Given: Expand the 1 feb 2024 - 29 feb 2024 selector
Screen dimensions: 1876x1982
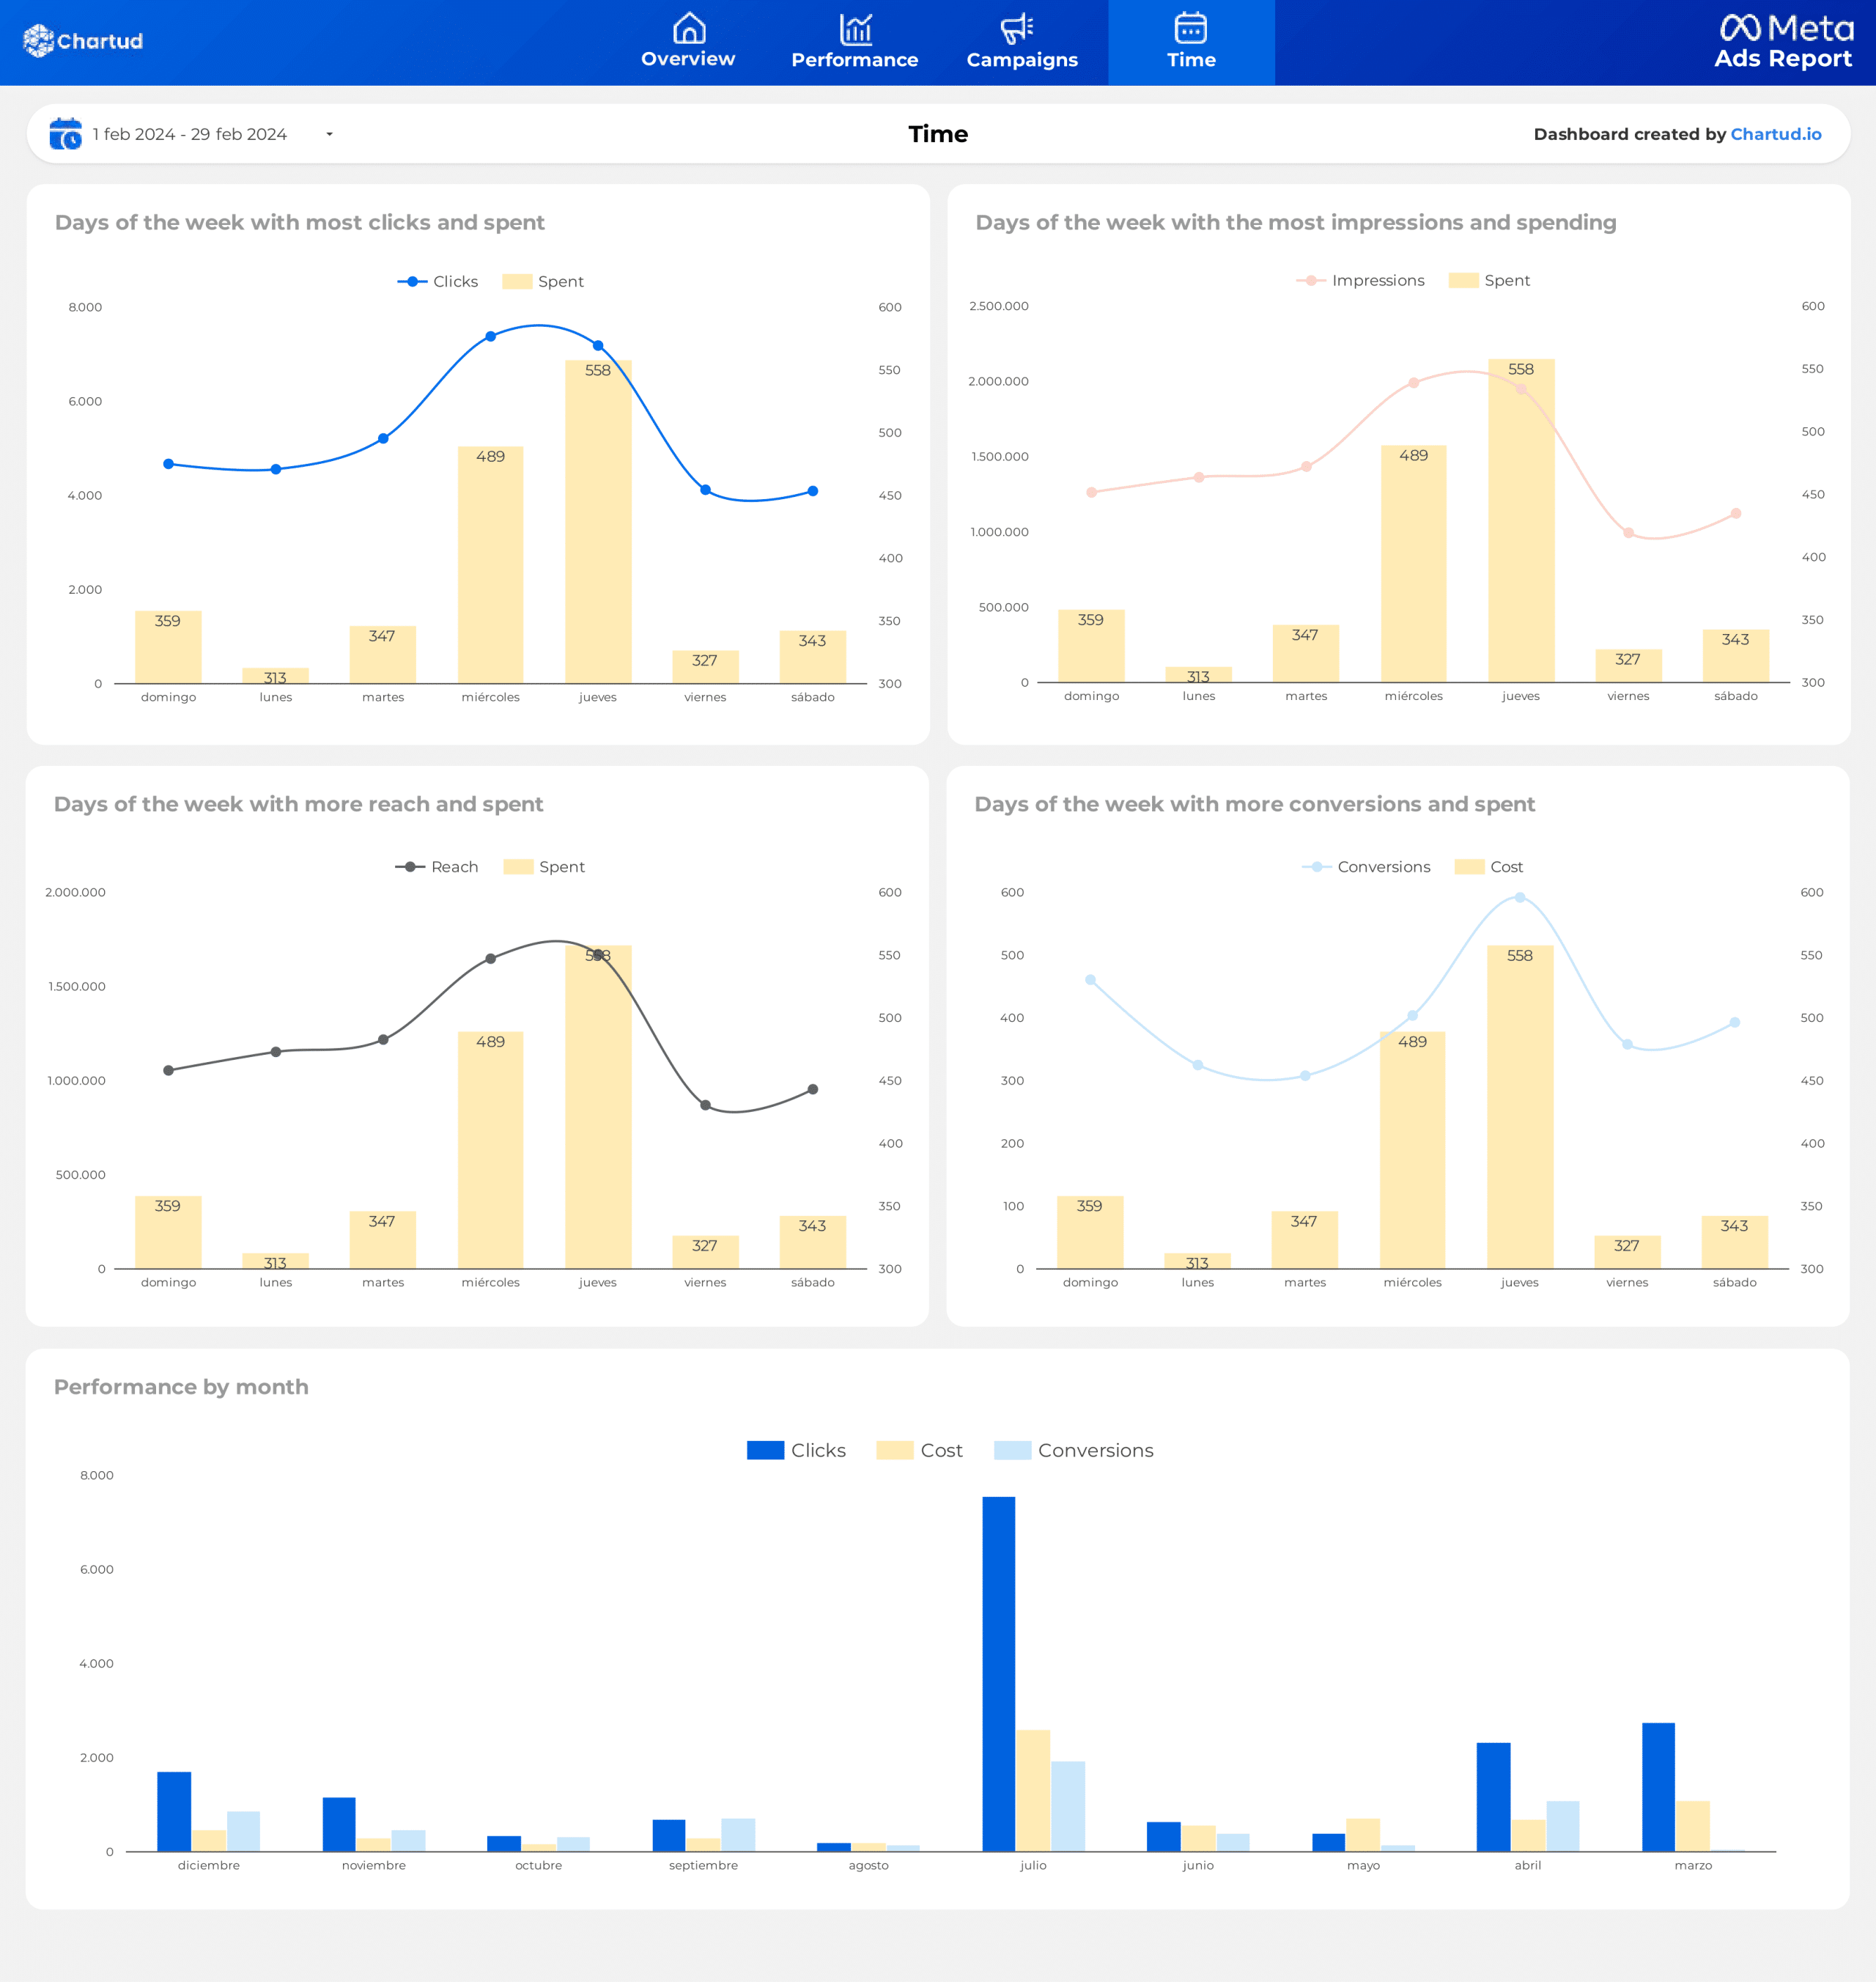Looking at the screenshot, I should [190, 134].
